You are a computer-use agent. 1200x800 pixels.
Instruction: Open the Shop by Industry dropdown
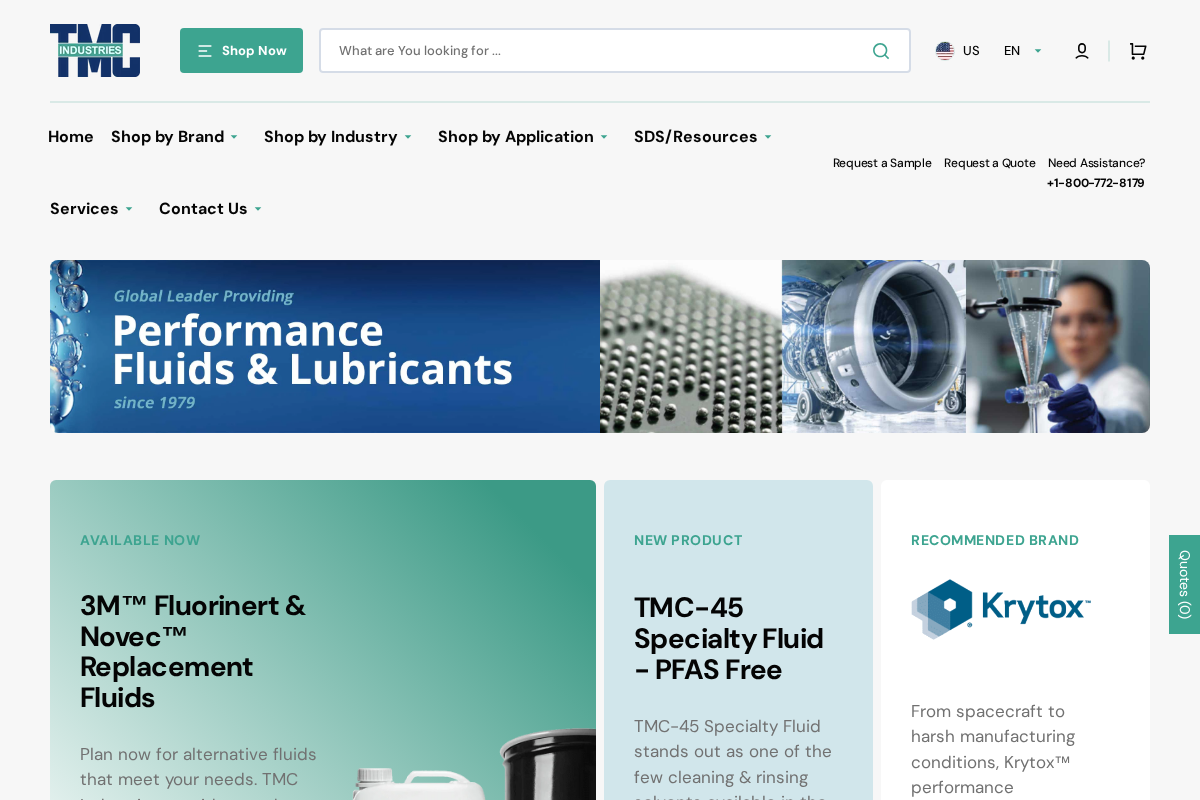[x=338, y=137]
